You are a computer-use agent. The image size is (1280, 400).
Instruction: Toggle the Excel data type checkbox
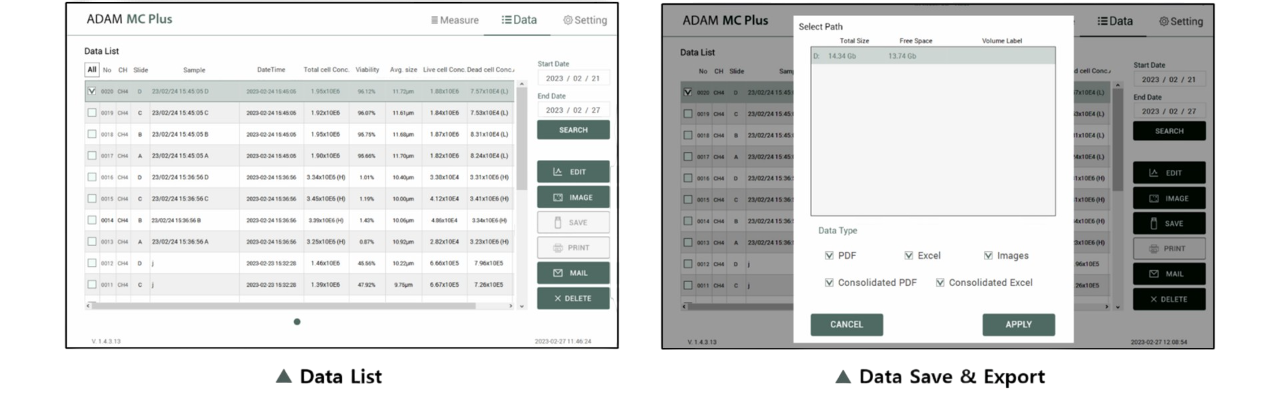click(x=909, y=256)
